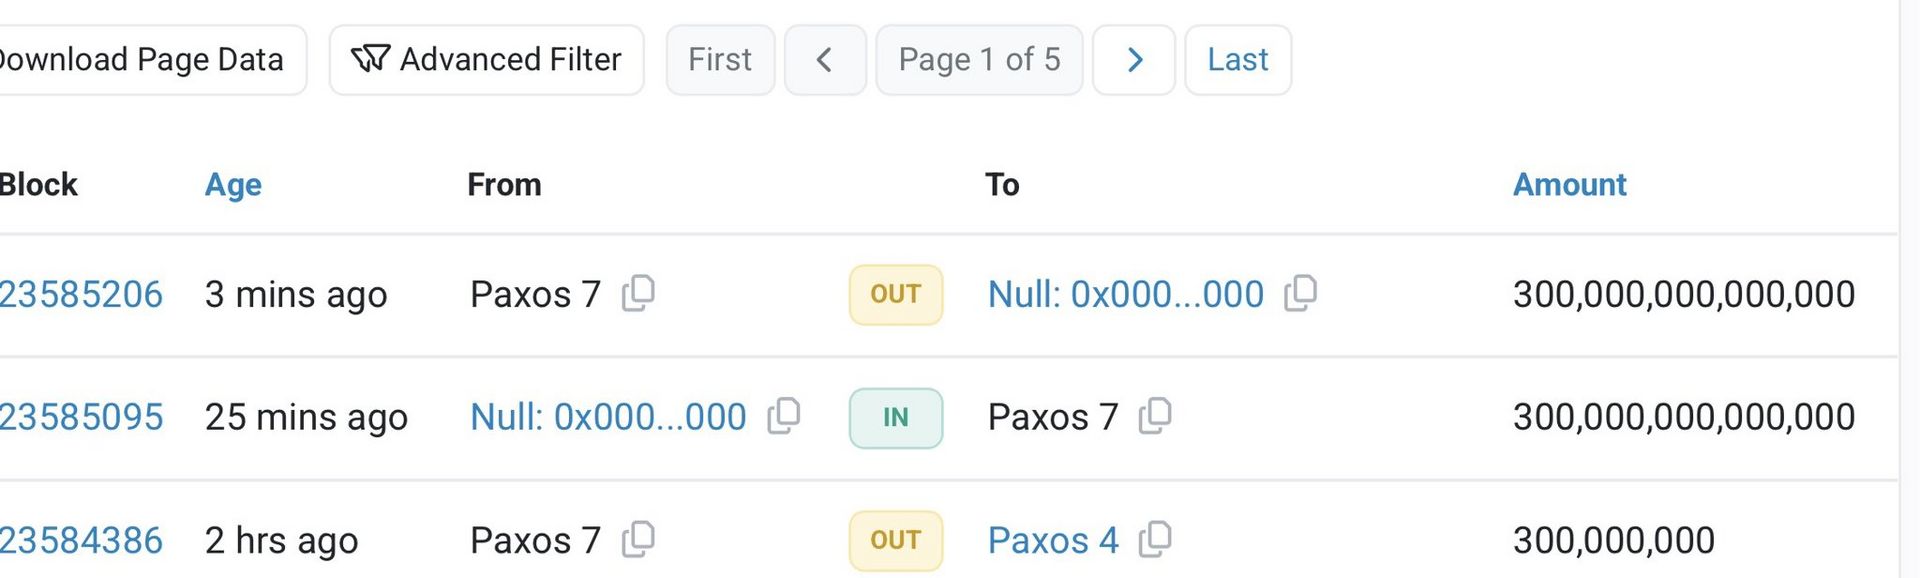Open Paxos 4 address link
Screen dimensions: 1920x578
pos(1053,540)
